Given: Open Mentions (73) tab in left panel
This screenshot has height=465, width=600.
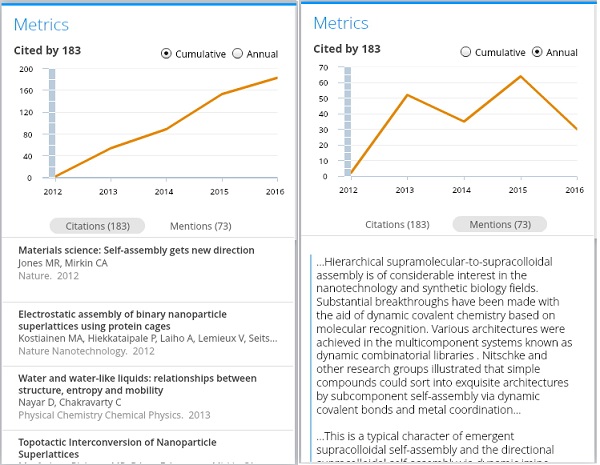Looking at the screenshot, I should click(x=201, y=226).
